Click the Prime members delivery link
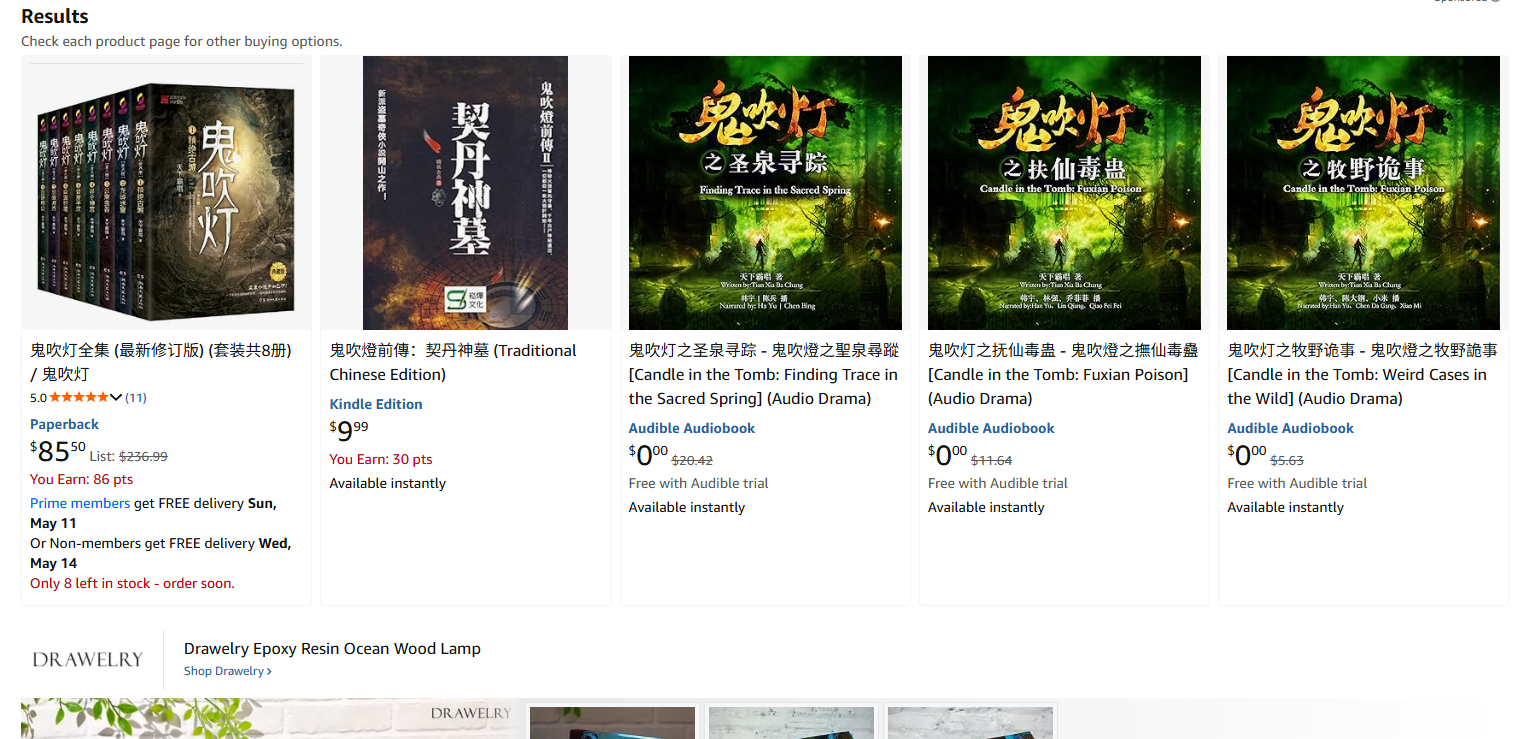Viewport: 1531px width, 739px height. click(80, 503)
